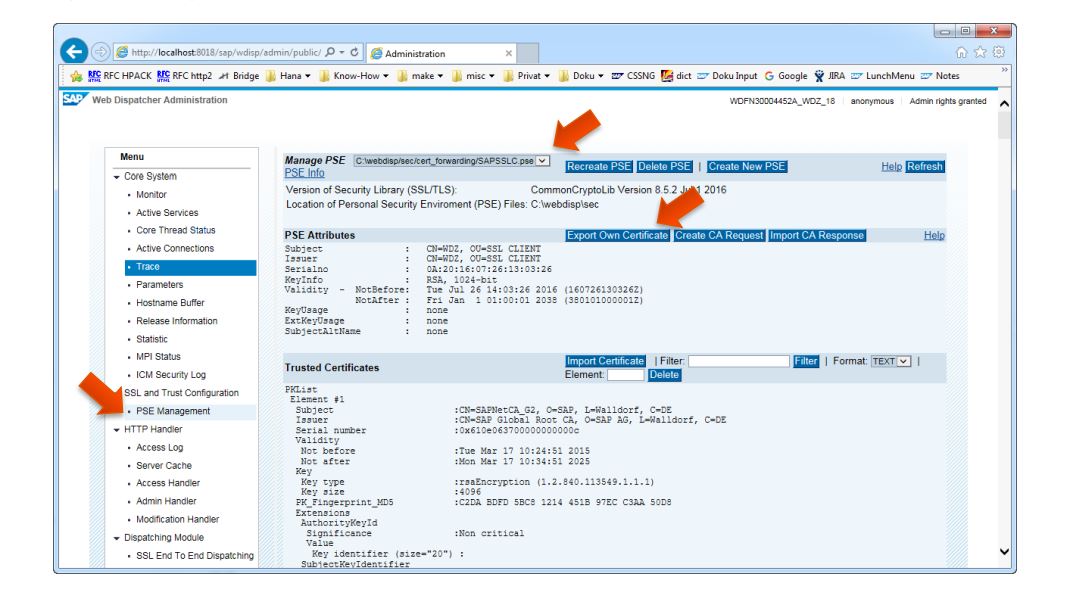Click the Recreate PSE button

(599, 167)
